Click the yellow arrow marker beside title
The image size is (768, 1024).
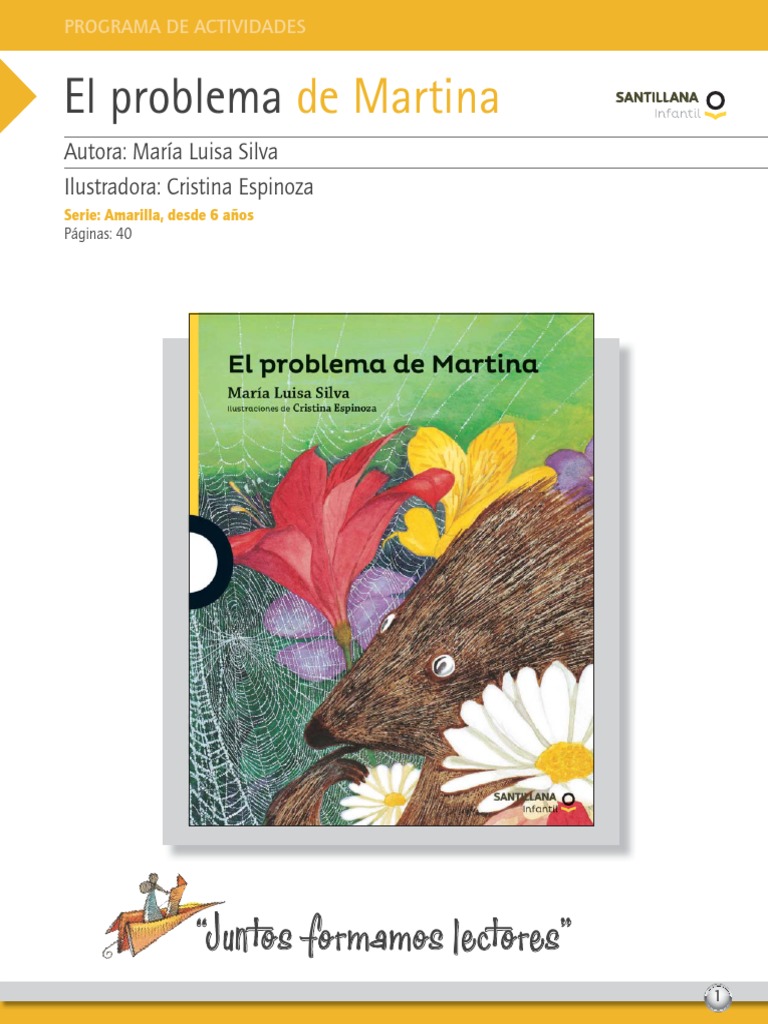point(18,95)
